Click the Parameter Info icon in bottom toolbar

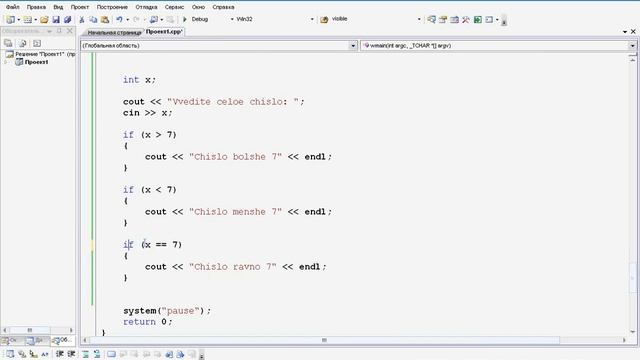[22, 354]
